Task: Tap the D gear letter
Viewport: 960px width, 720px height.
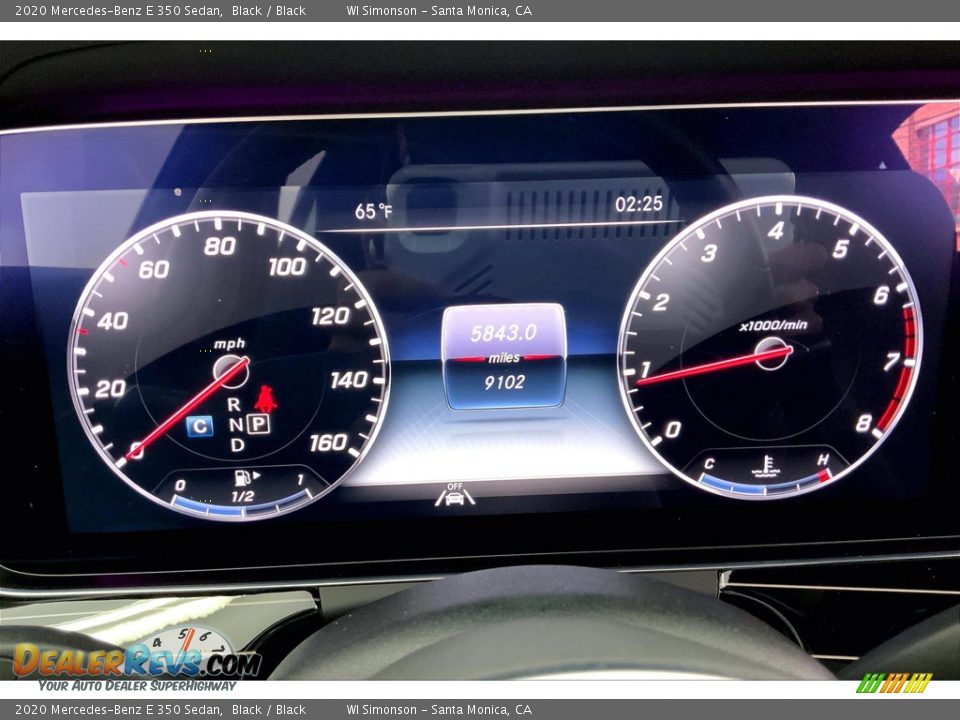Action: click(x=238, y=445)
